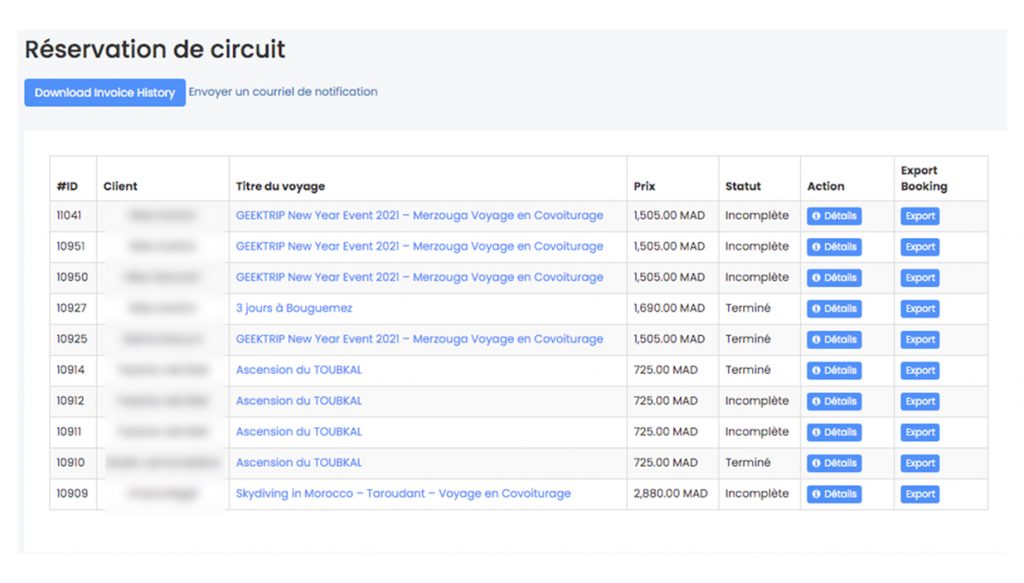Export booking 10909
Image resolution: width=1024 pixels, height=583 pixels.
pos(919,495)
